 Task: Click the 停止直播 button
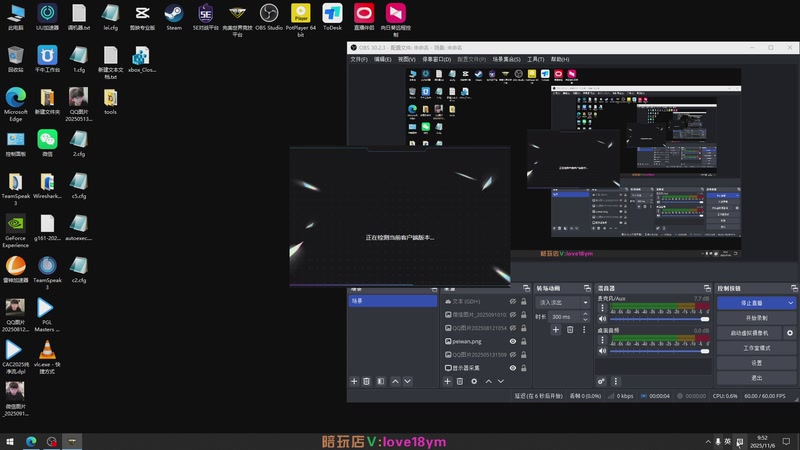752,303
